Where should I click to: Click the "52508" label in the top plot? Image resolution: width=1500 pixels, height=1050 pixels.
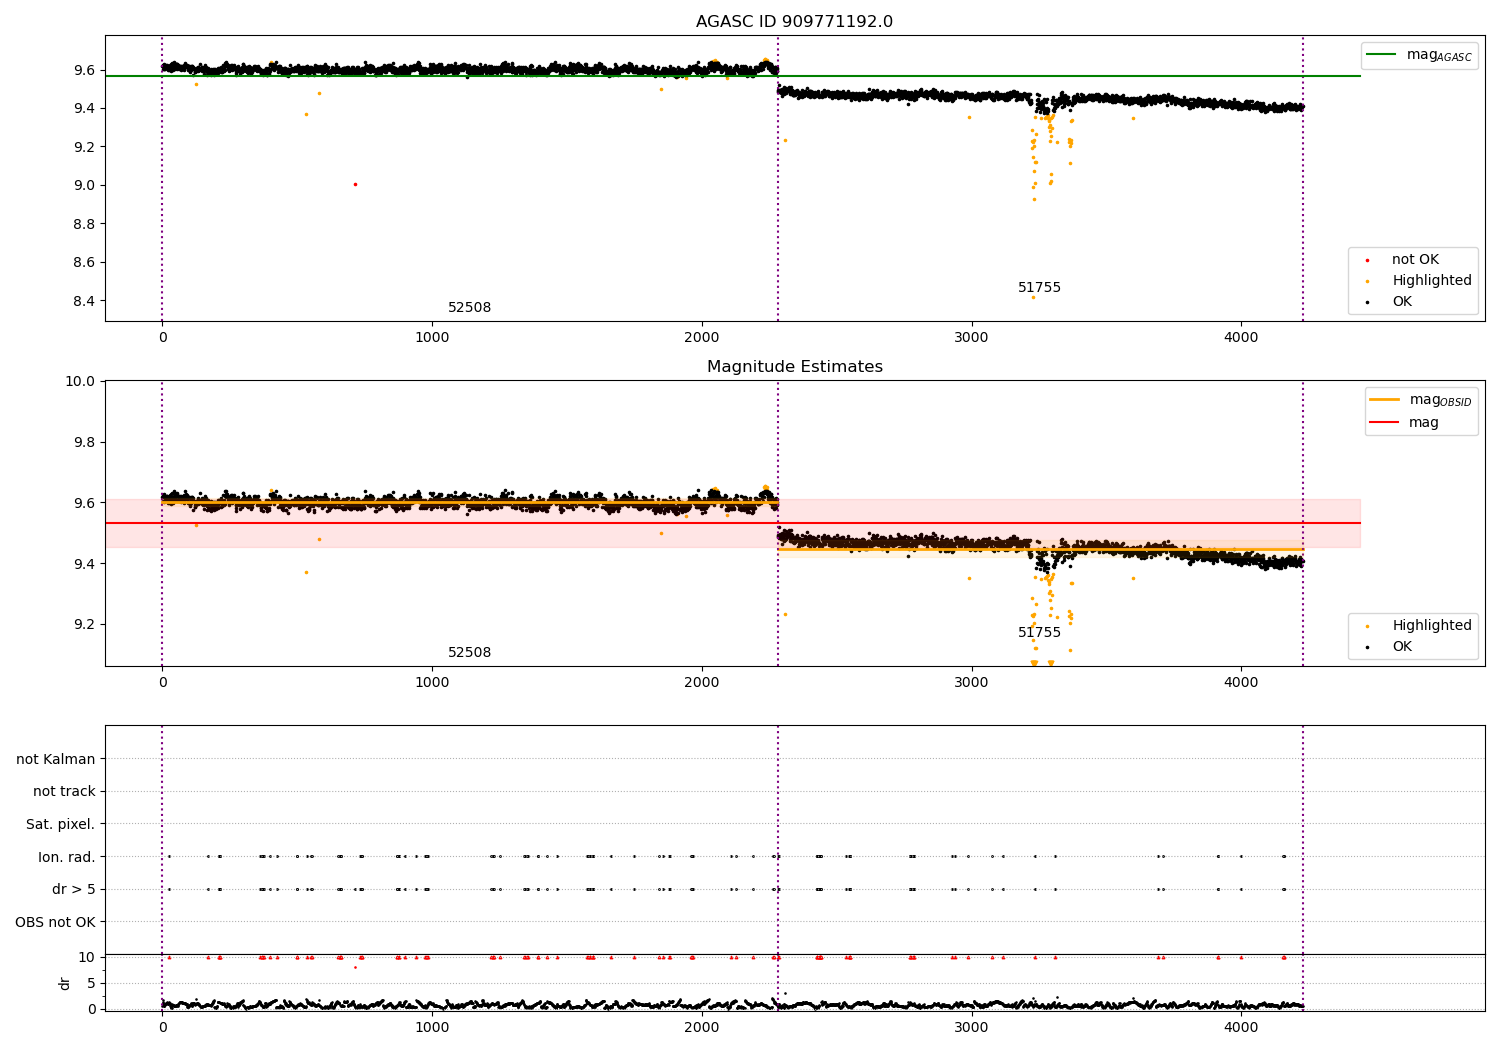(469, 308)
